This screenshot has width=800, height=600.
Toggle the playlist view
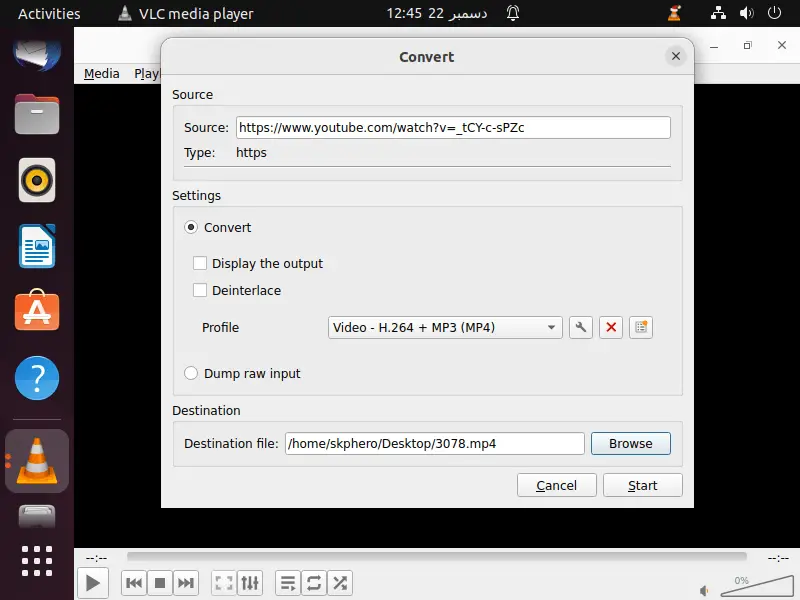click(x=288, y=583)
